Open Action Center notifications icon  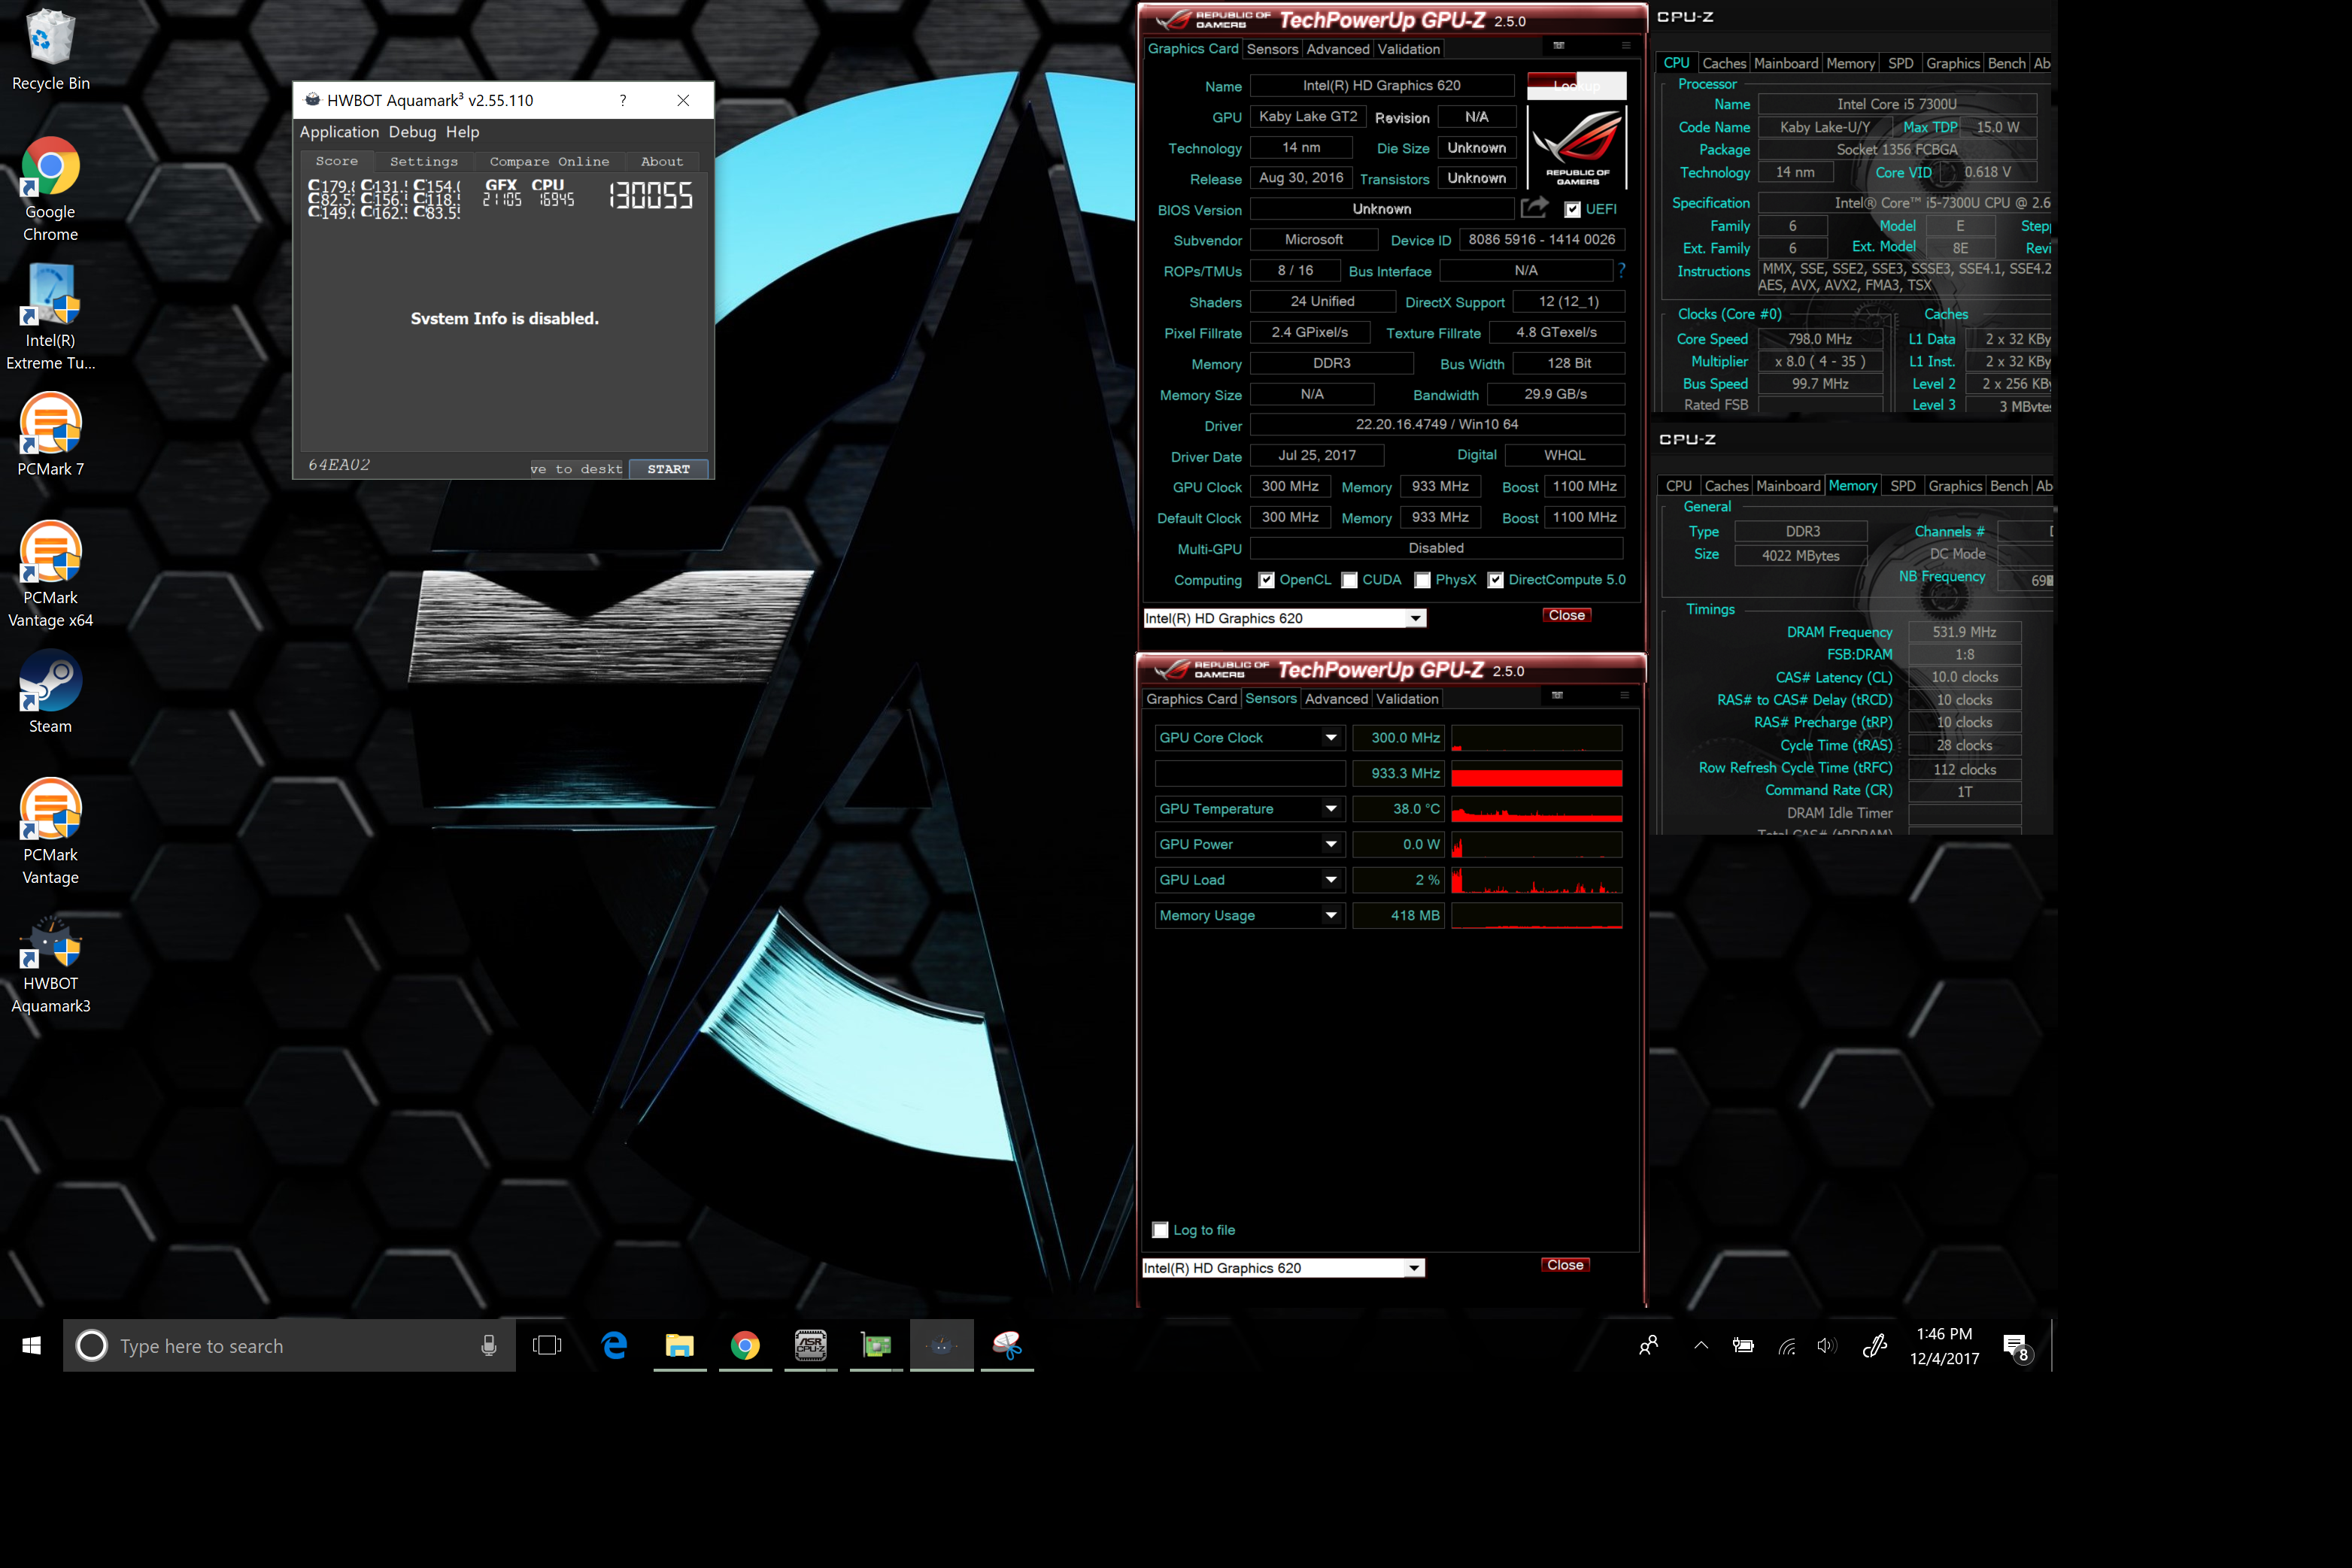[x=2017, y=1347]
